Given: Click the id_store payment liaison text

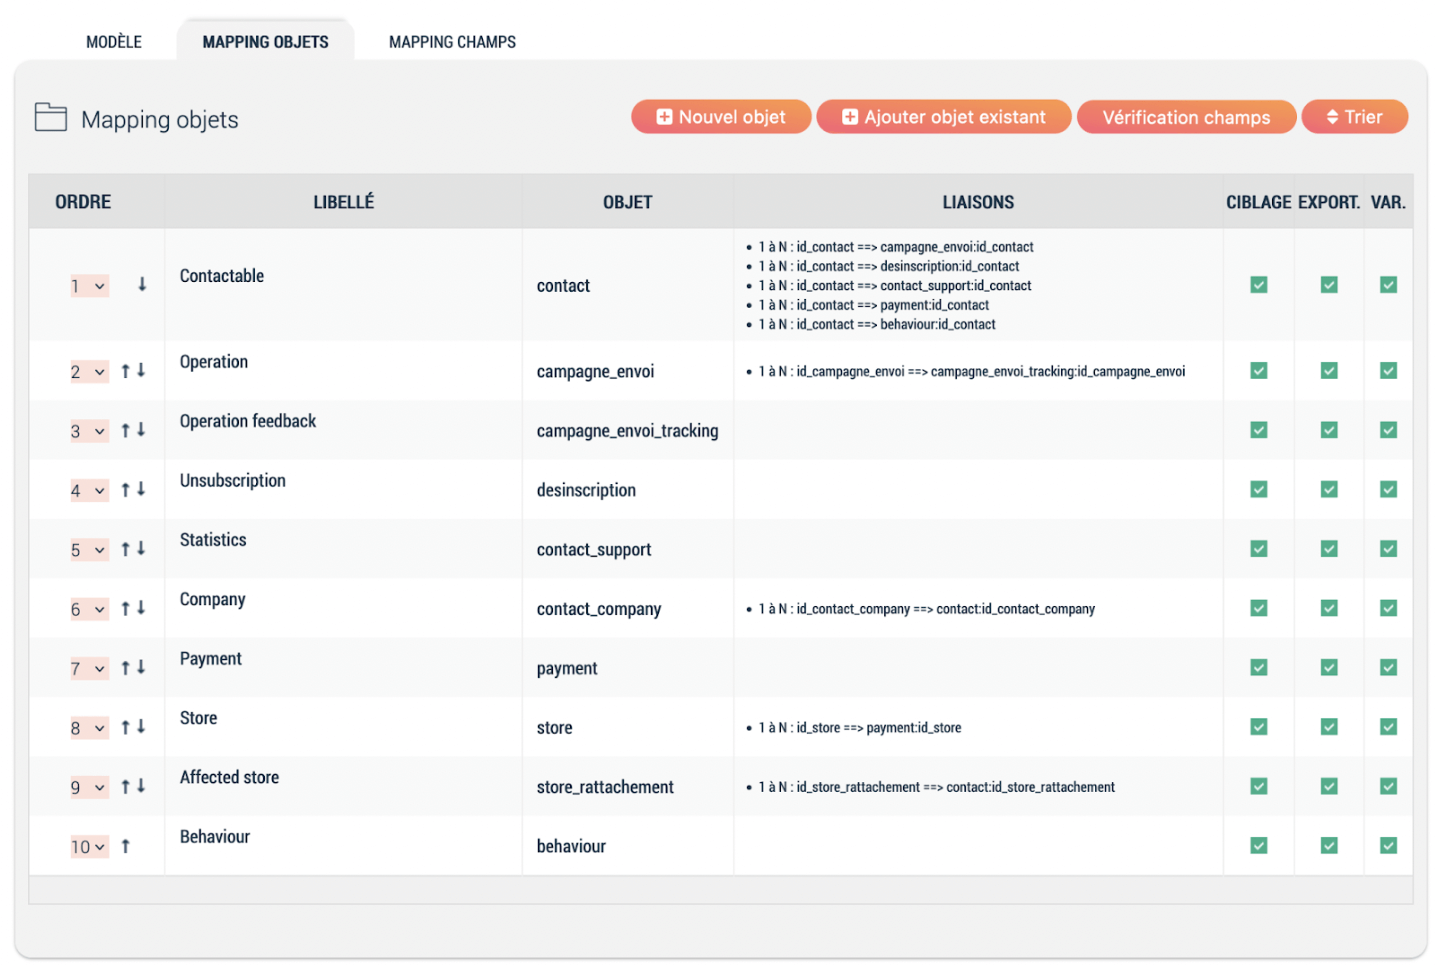Looking at the screenshot, I should 859,728.
